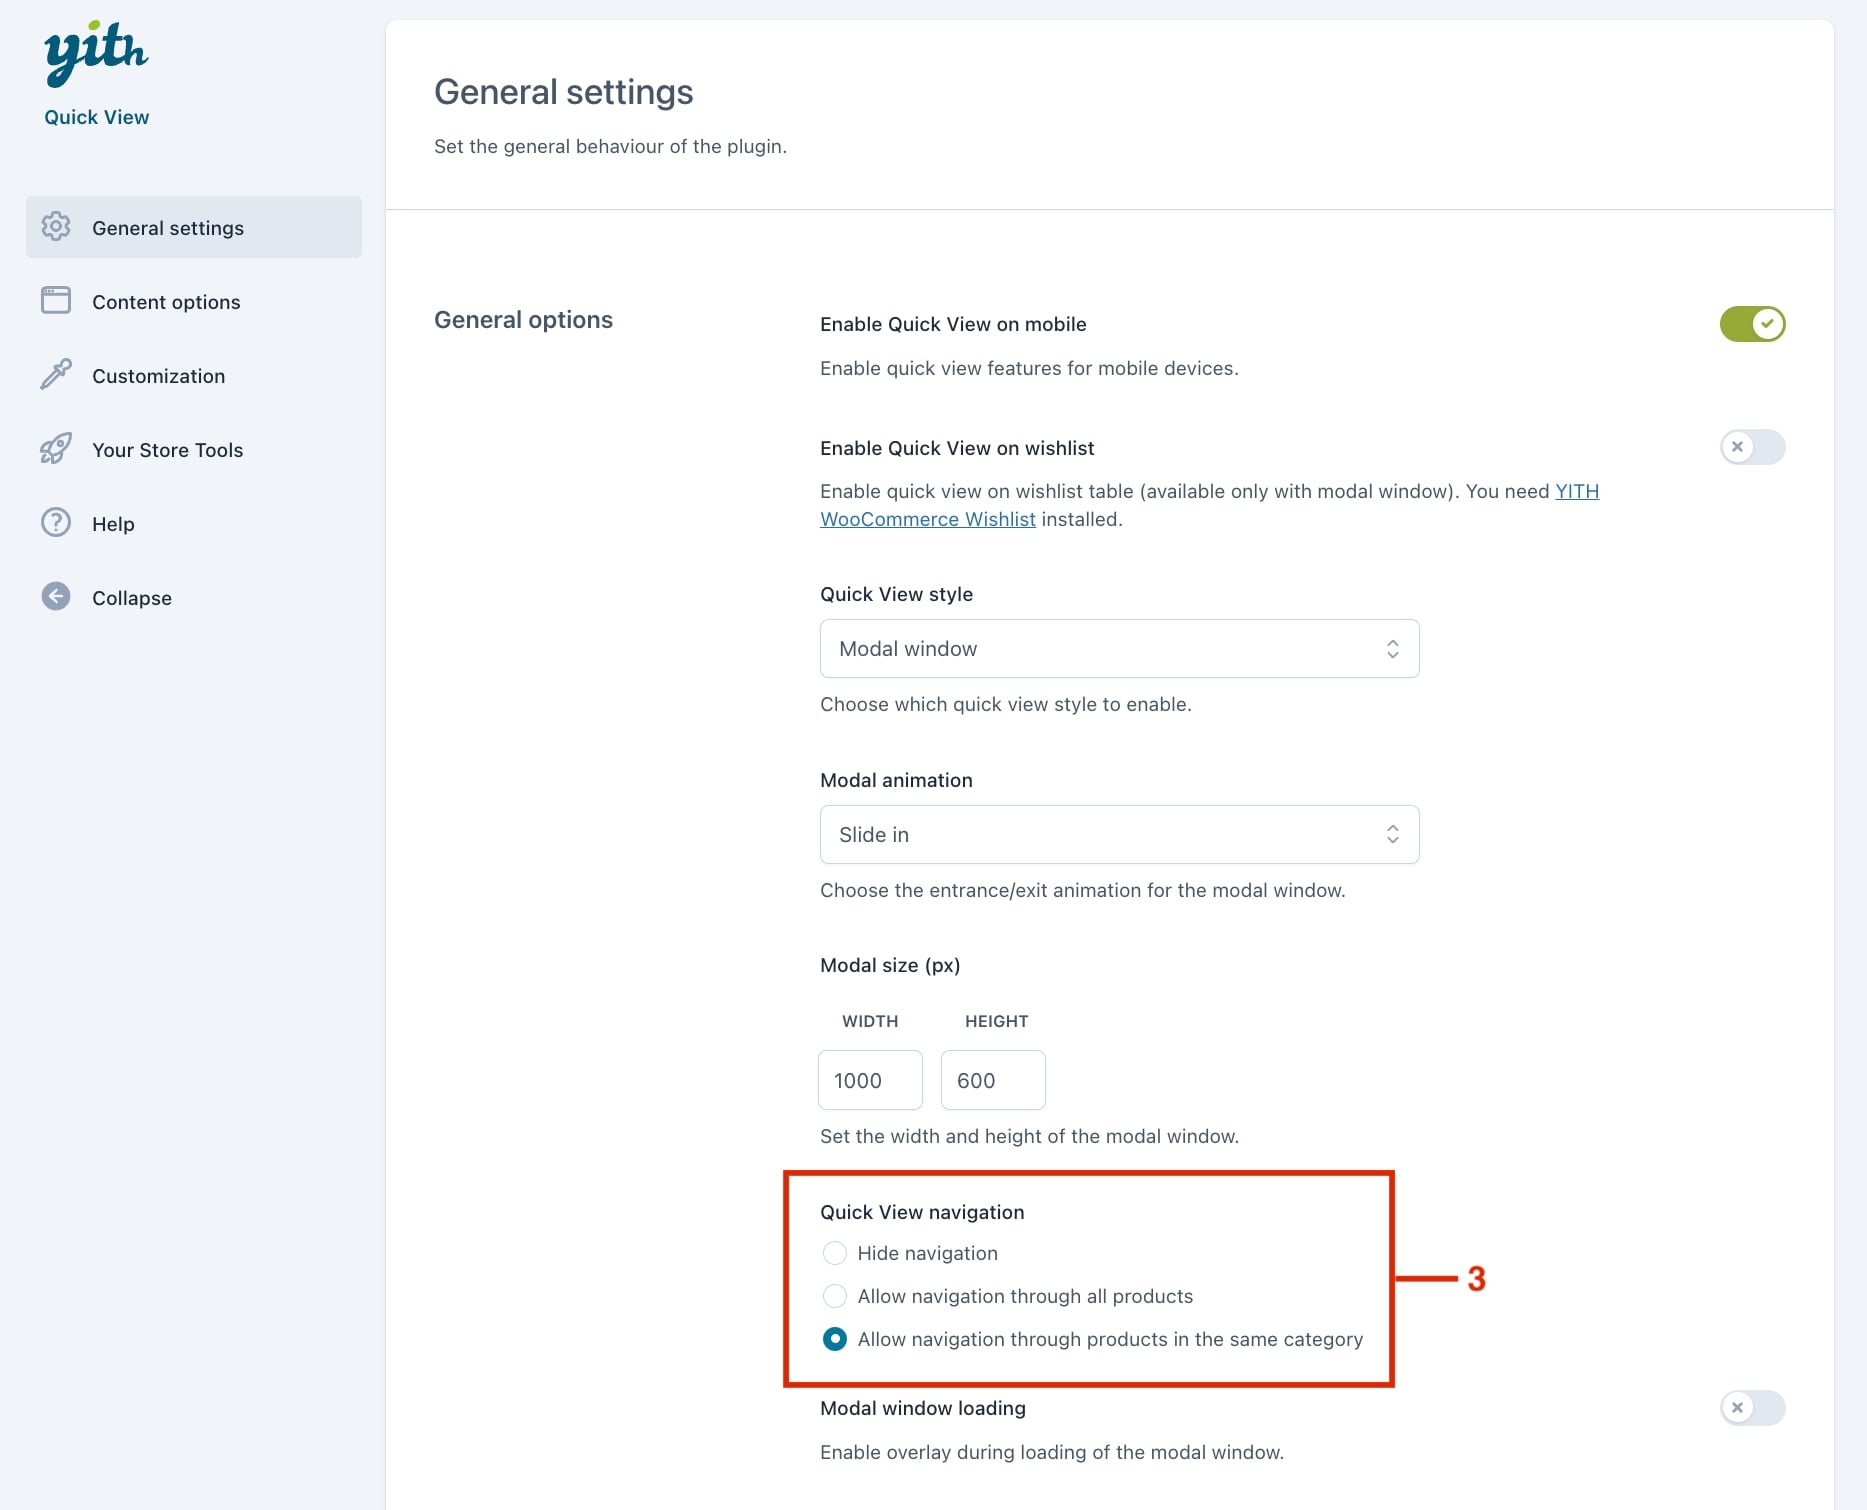
Task: Collapse the sidebar menu
Action: pyautogui.click(x=194, y=597)
